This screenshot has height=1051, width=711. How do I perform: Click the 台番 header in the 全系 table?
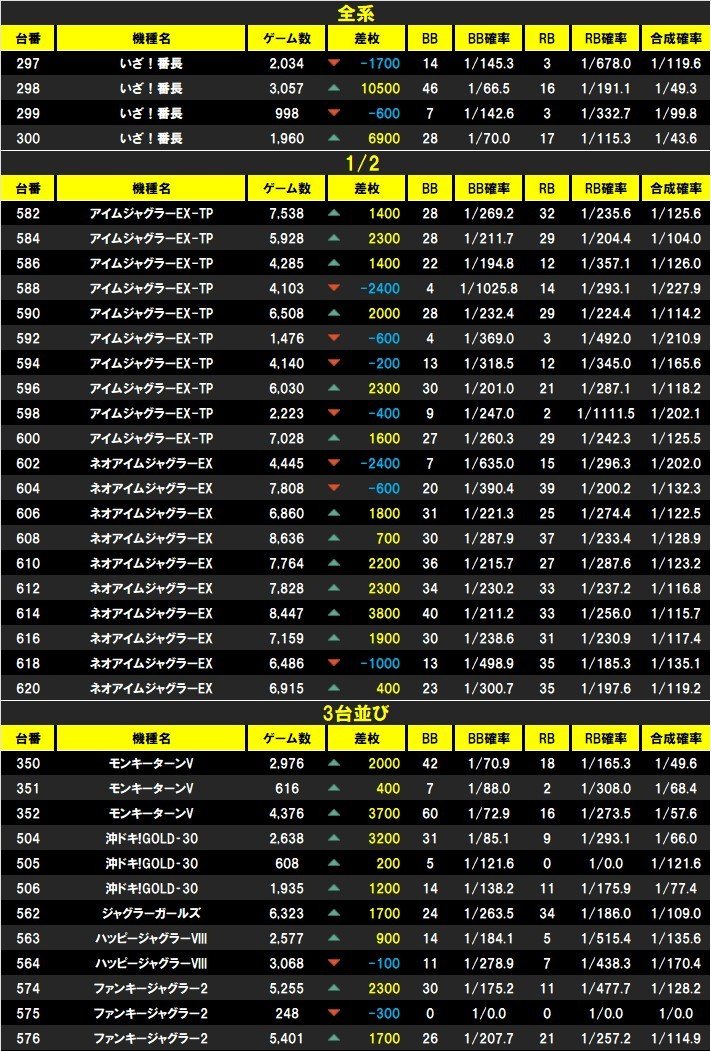tap(28, 39)
